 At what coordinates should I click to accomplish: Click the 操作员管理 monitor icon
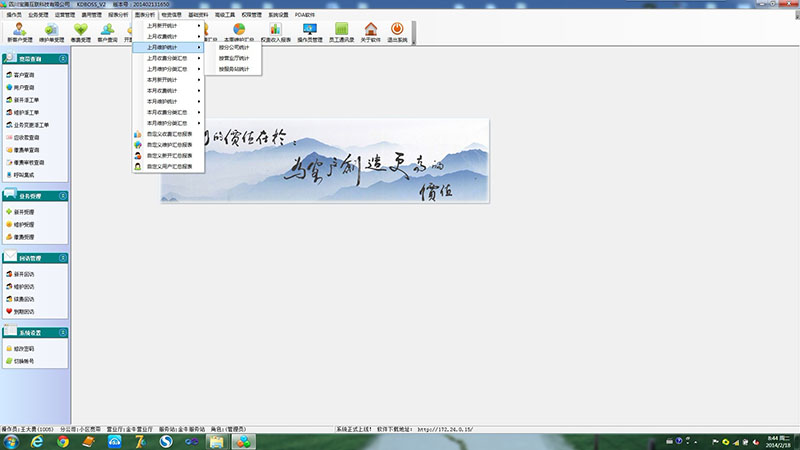pos(310,33)
